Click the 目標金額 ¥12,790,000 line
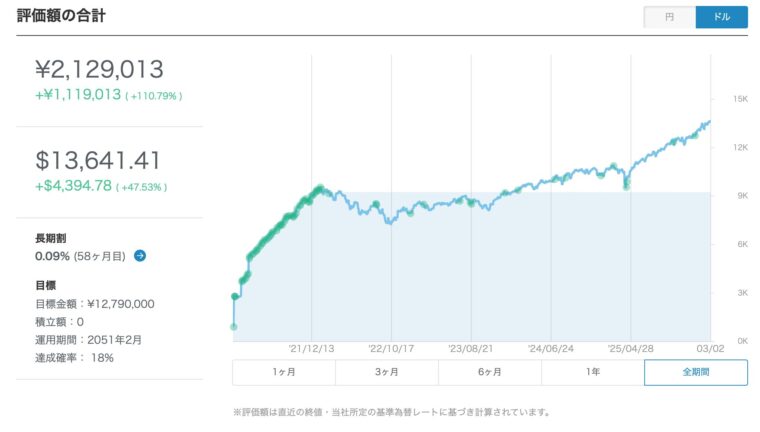 coord(95,304)
